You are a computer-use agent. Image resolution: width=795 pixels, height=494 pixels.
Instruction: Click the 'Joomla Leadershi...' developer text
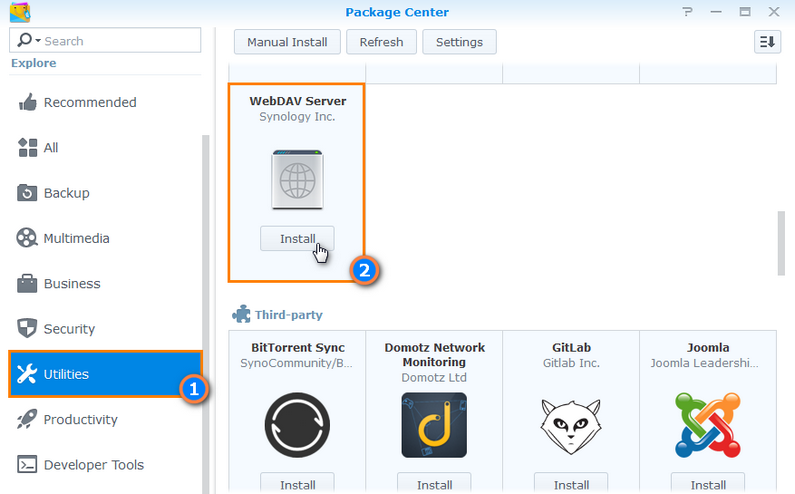[x=705, y=363]
